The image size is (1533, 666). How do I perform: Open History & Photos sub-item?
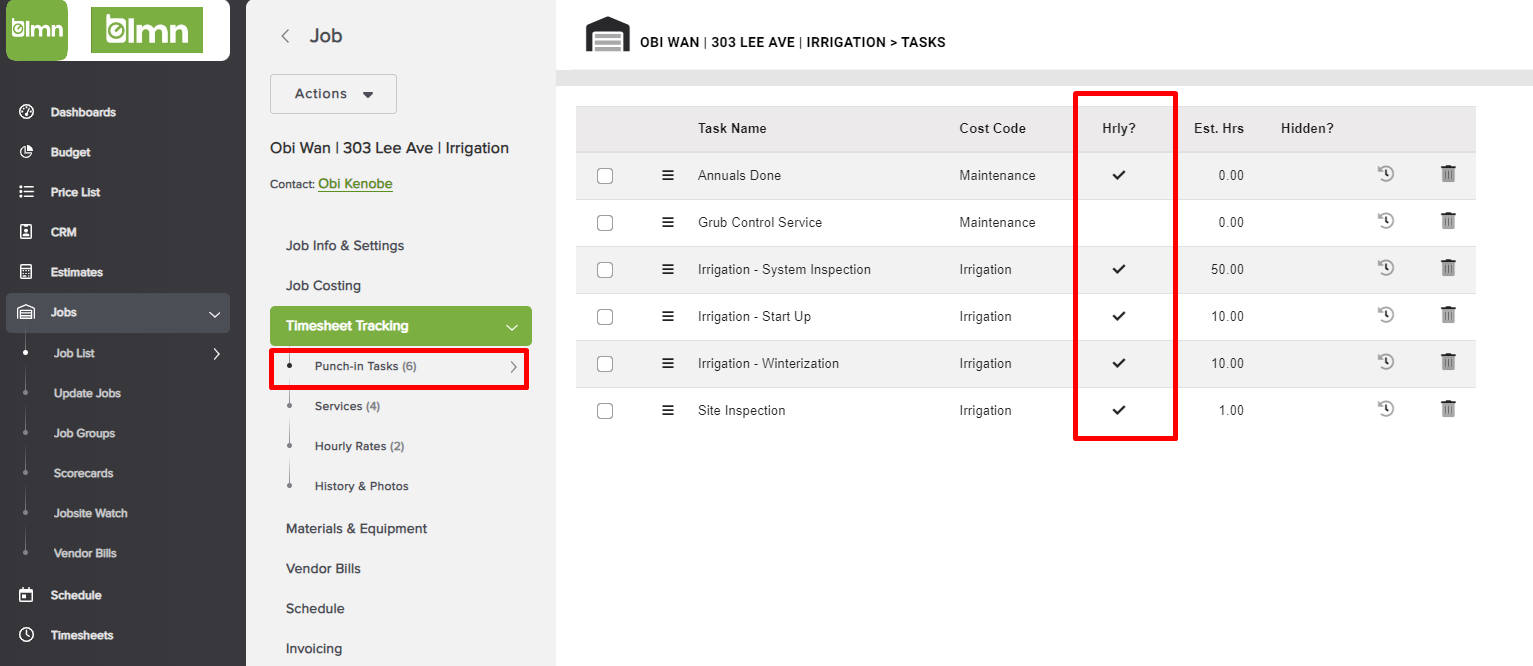coord(361,486)
